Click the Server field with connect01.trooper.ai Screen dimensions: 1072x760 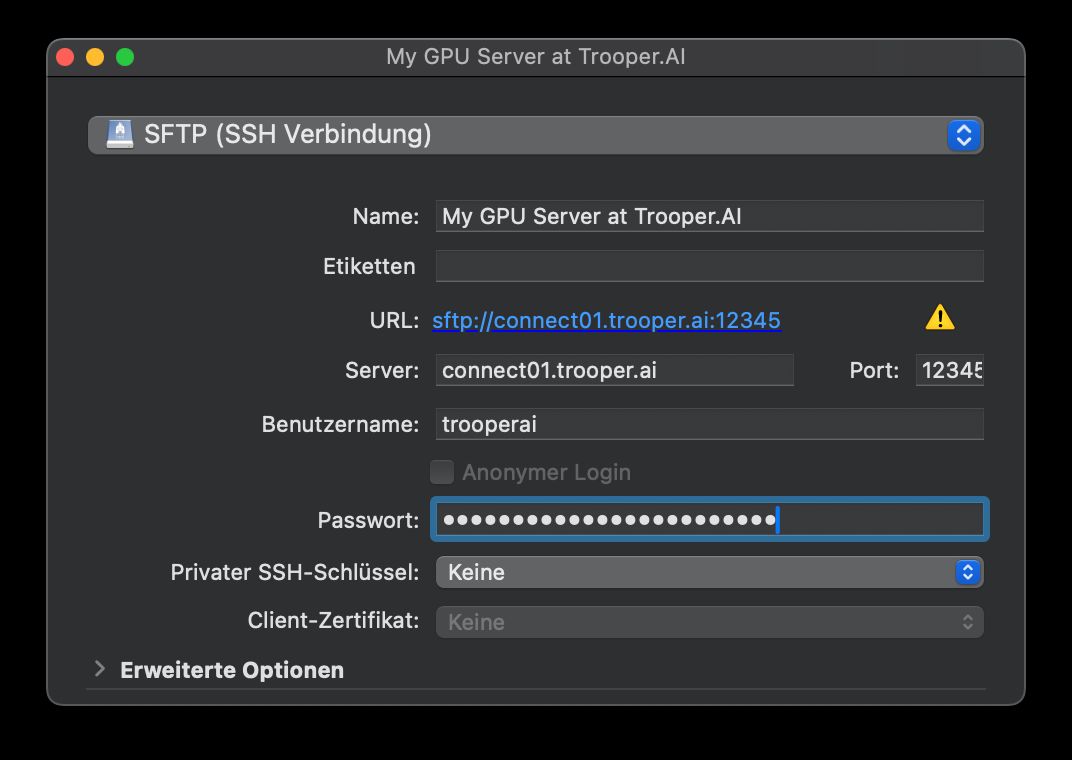click(615, 370)
